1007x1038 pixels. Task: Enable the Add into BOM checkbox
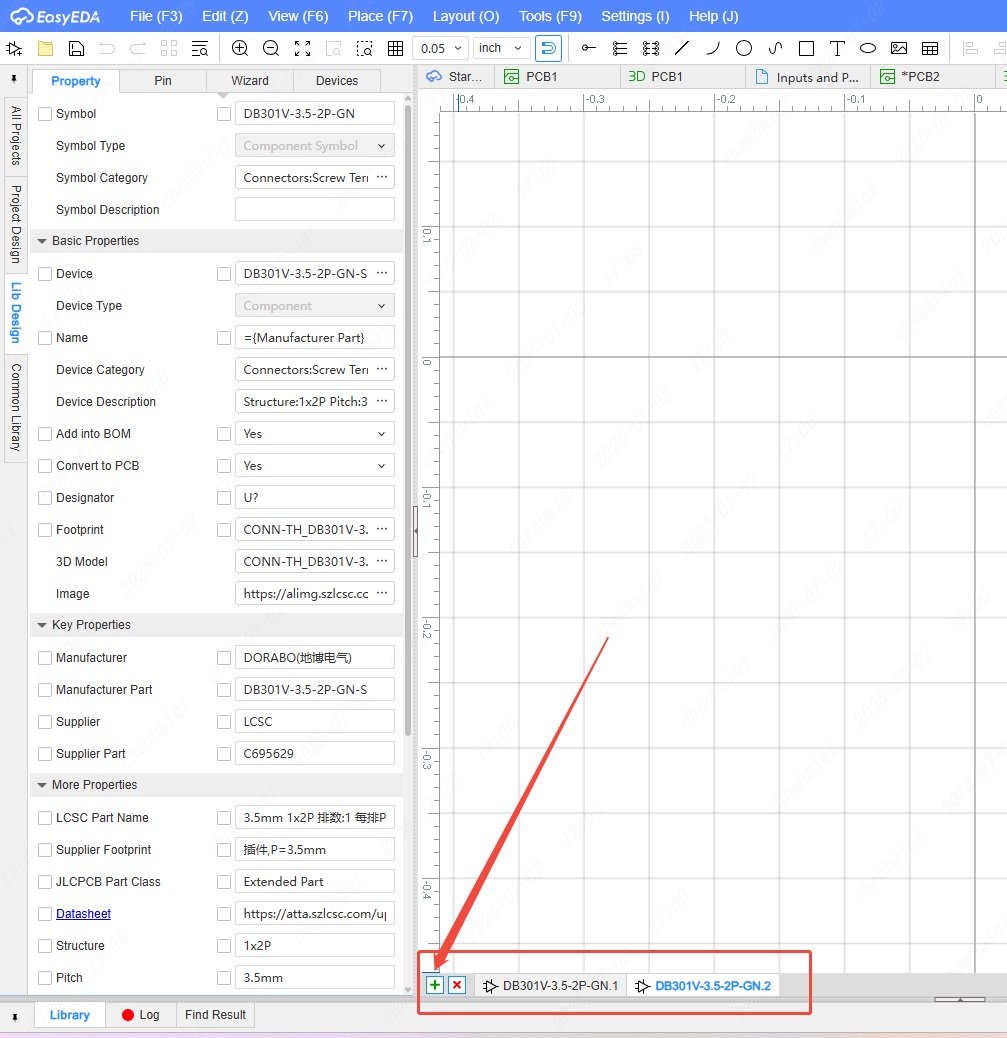(45, 434)
